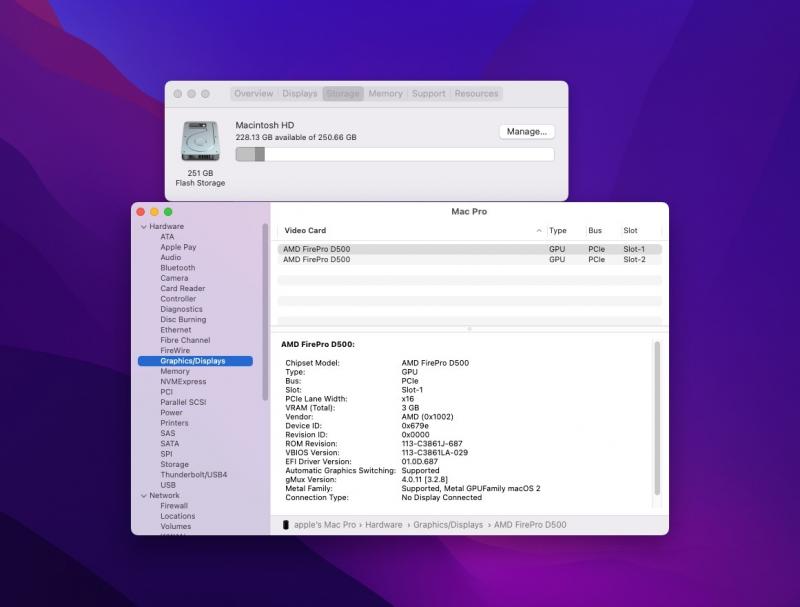Click the '228.13 GB available of 250.66 GB' text
The width and height of the screenshot is (800, 607).
click(296, 137)
